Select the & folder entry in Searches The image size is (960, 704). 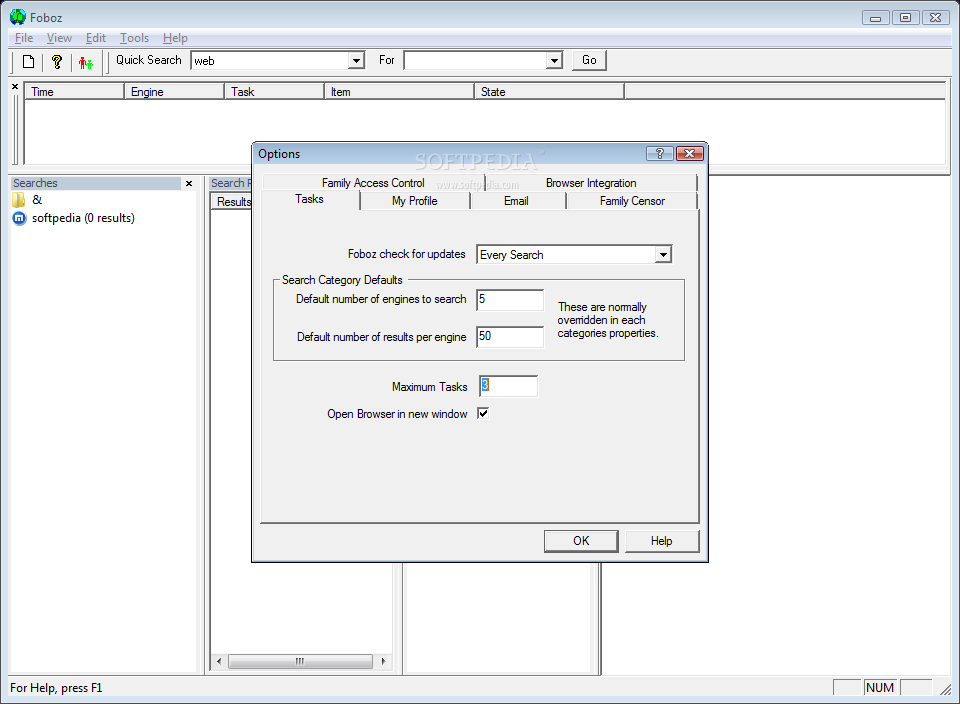(37, 200)
